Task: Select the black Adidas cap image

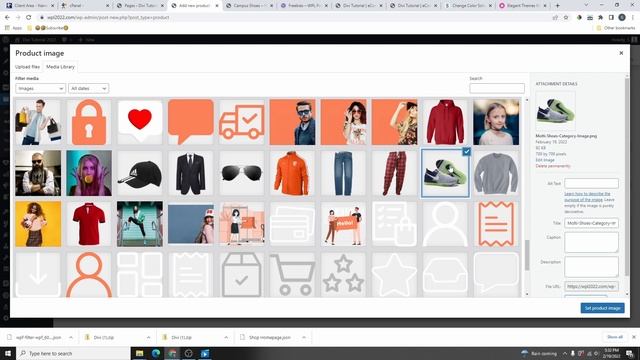Action: (x=140, y=173)
